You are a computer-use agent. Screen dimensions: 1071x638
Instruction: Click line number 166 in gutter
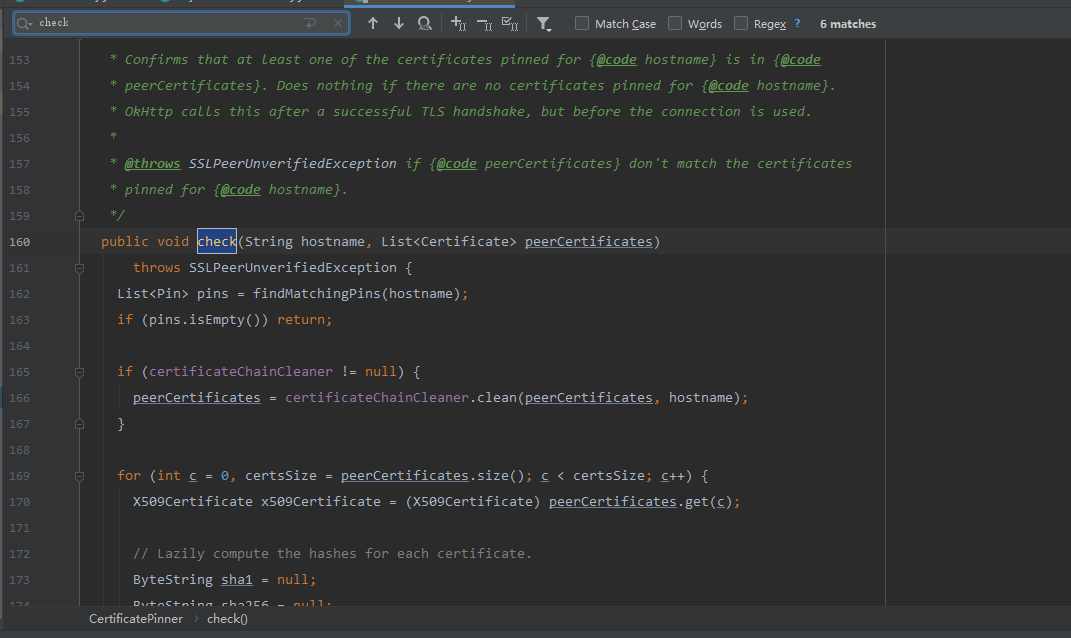(x=19, y=398)
